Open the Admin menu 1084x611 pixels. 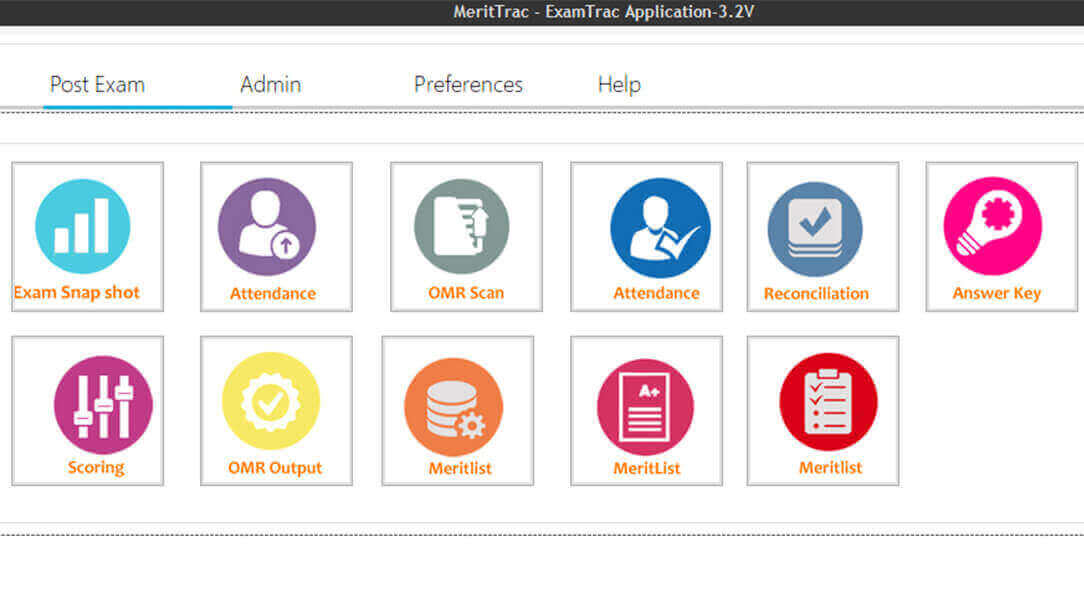coord(270,84)
